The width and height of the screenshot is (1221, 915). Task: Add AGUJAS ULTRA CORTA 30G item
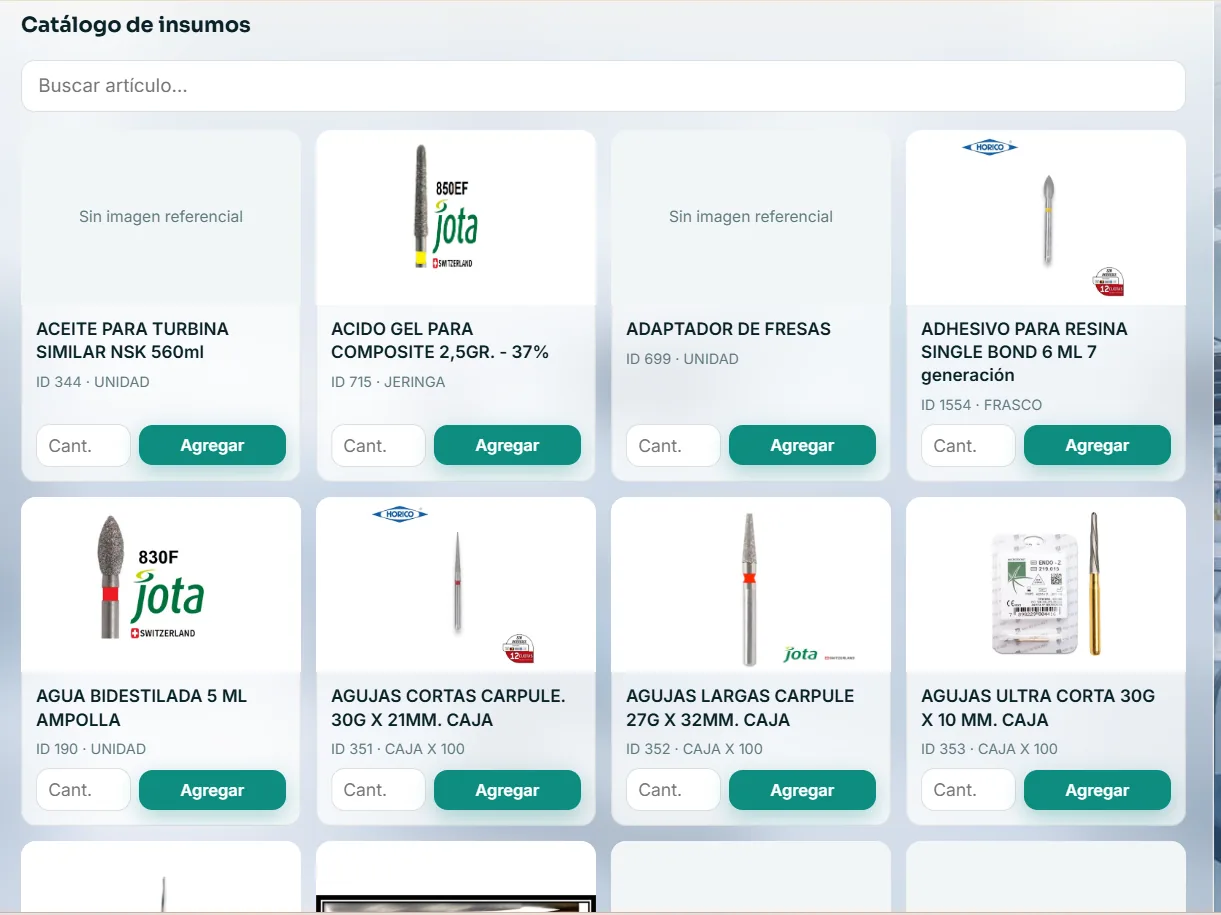(x=1097, y=790)
